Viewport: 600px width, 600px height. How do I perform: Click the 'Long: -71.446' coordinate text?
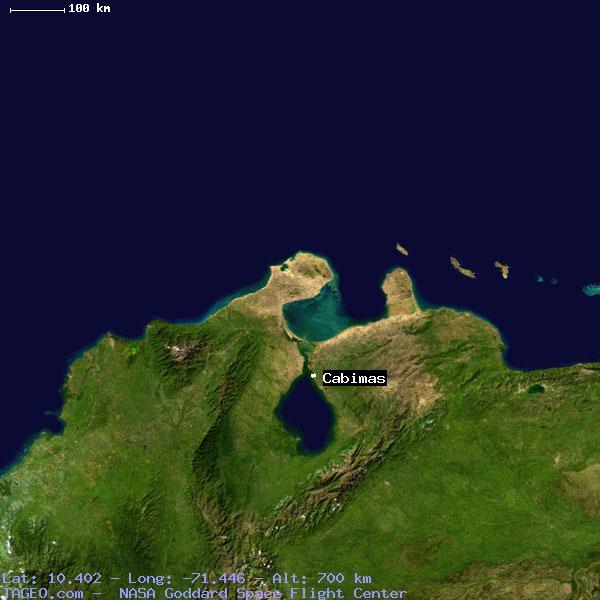tap(186, 578)
